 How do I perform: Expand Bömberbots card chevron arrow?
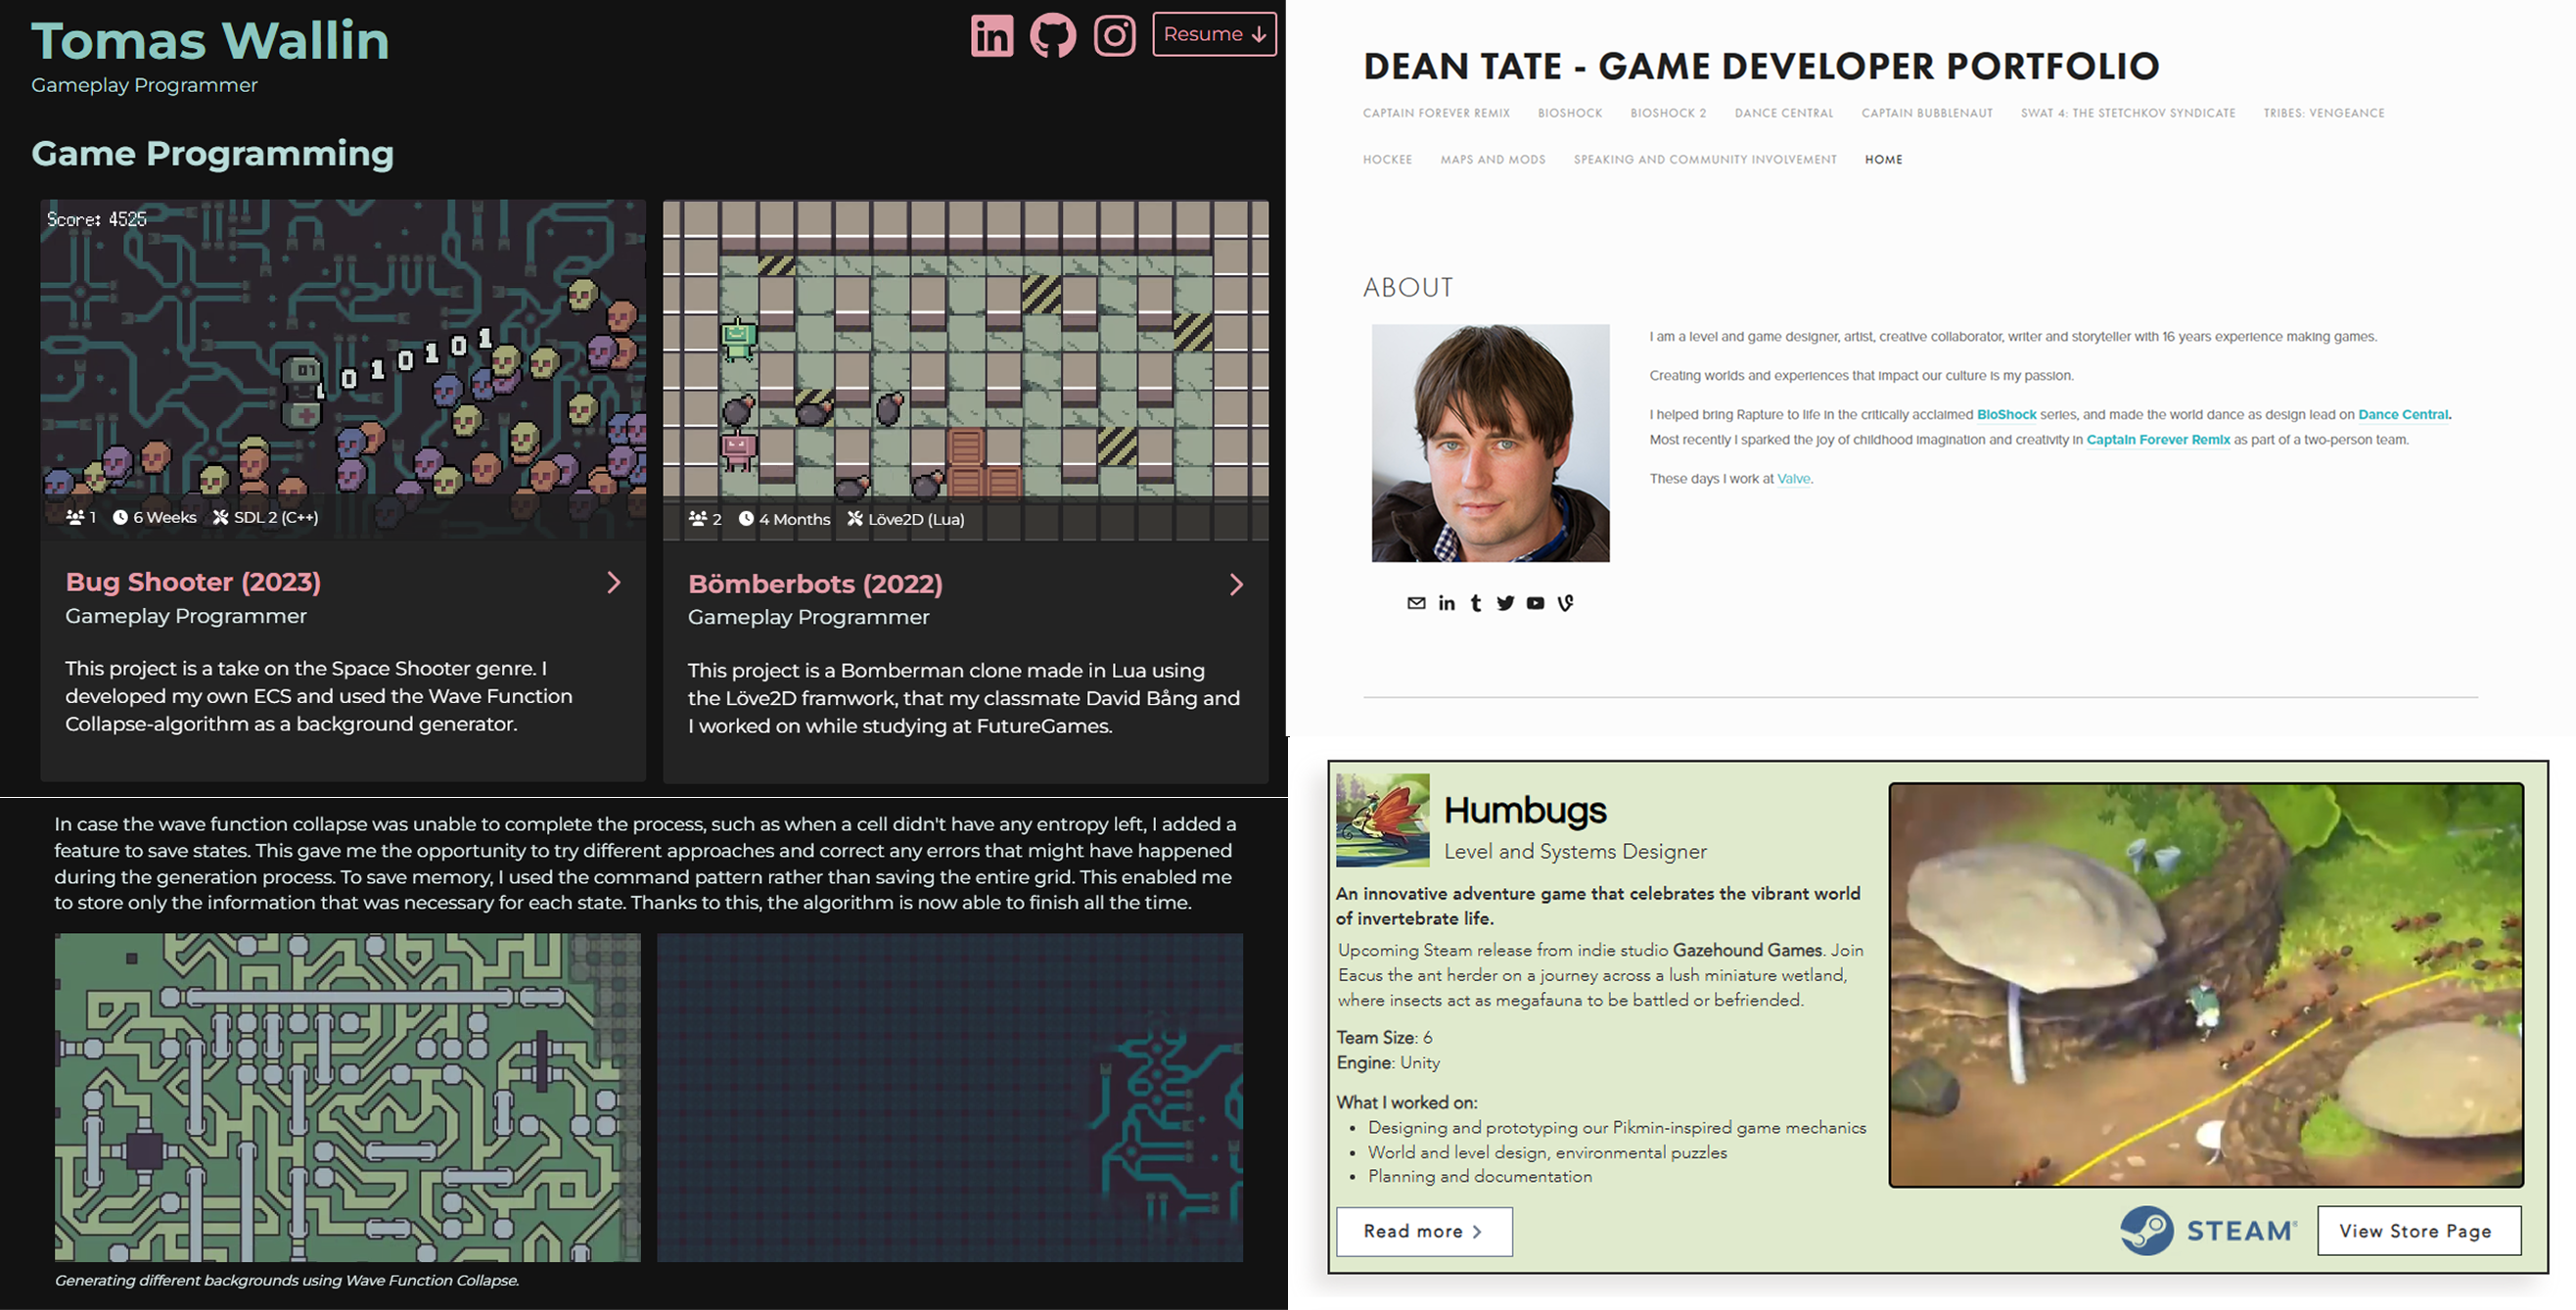coord(1237,585)
